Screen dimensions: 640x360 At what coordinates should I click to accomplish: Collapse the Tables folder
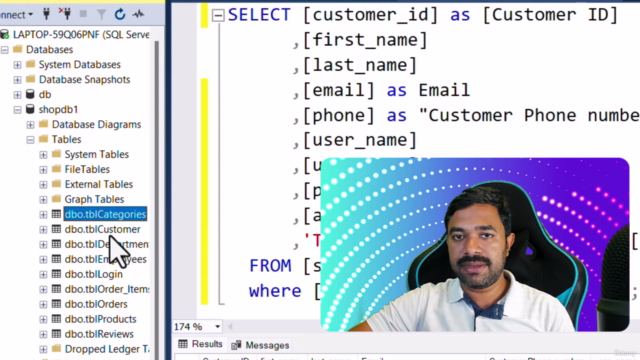coord(31,140)
